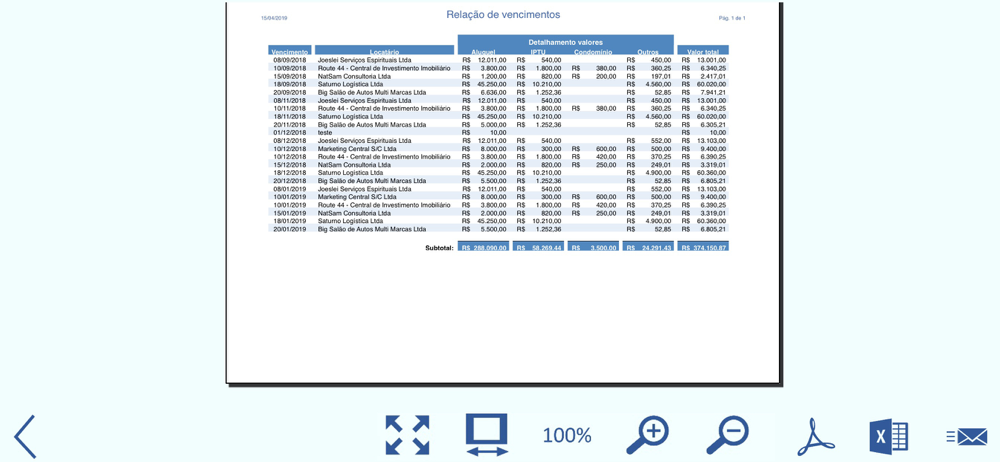
Task: Click the rent amount 5.000,00
Action: (493, 124)
